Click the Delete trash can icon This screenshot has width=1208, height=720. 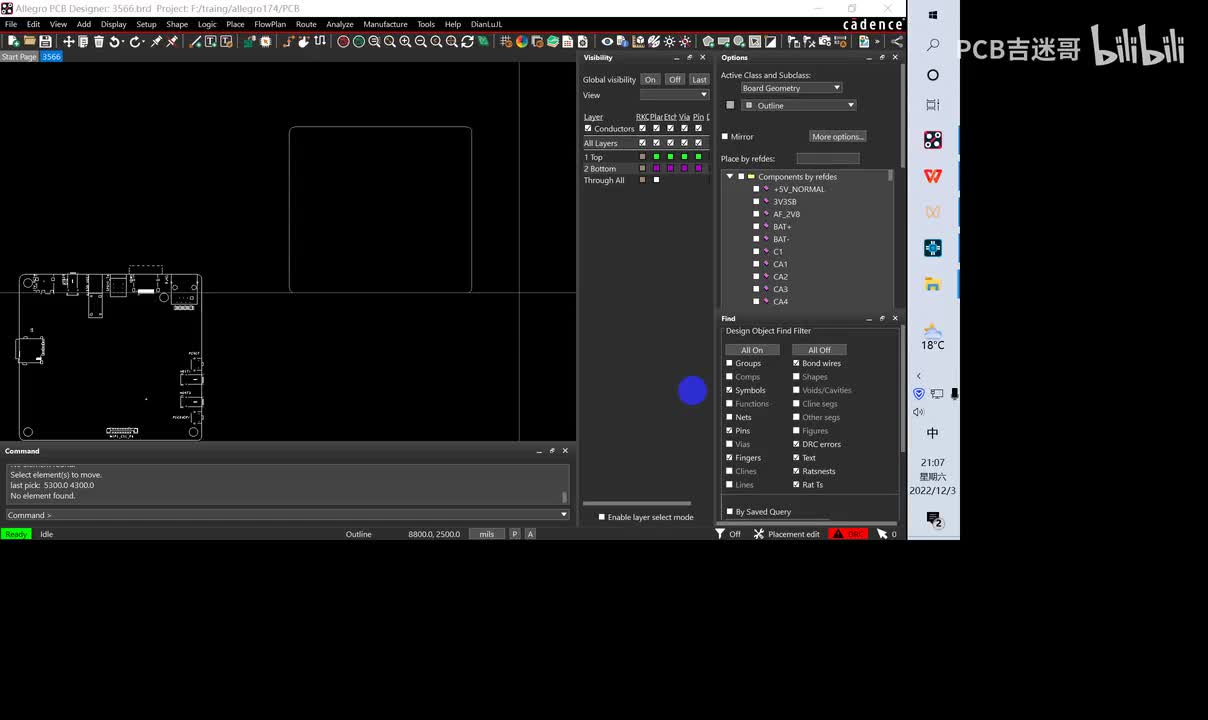pyautogui.click(x=98, y=41)
